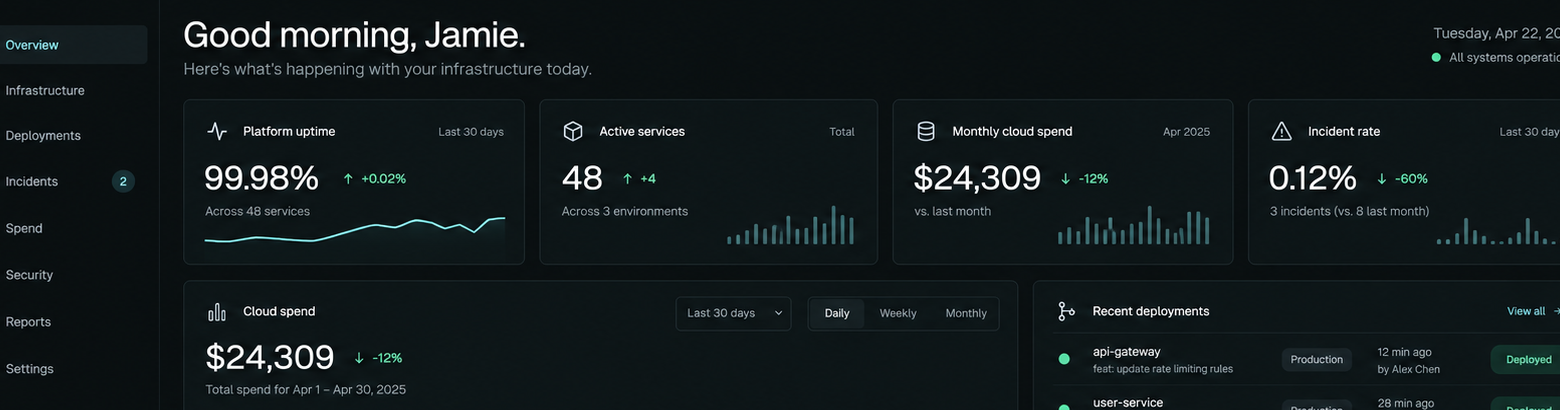1560x410 pixels.
Task: Click the '12 min ago' timestamp
Action: click(x=1404, y=352)
